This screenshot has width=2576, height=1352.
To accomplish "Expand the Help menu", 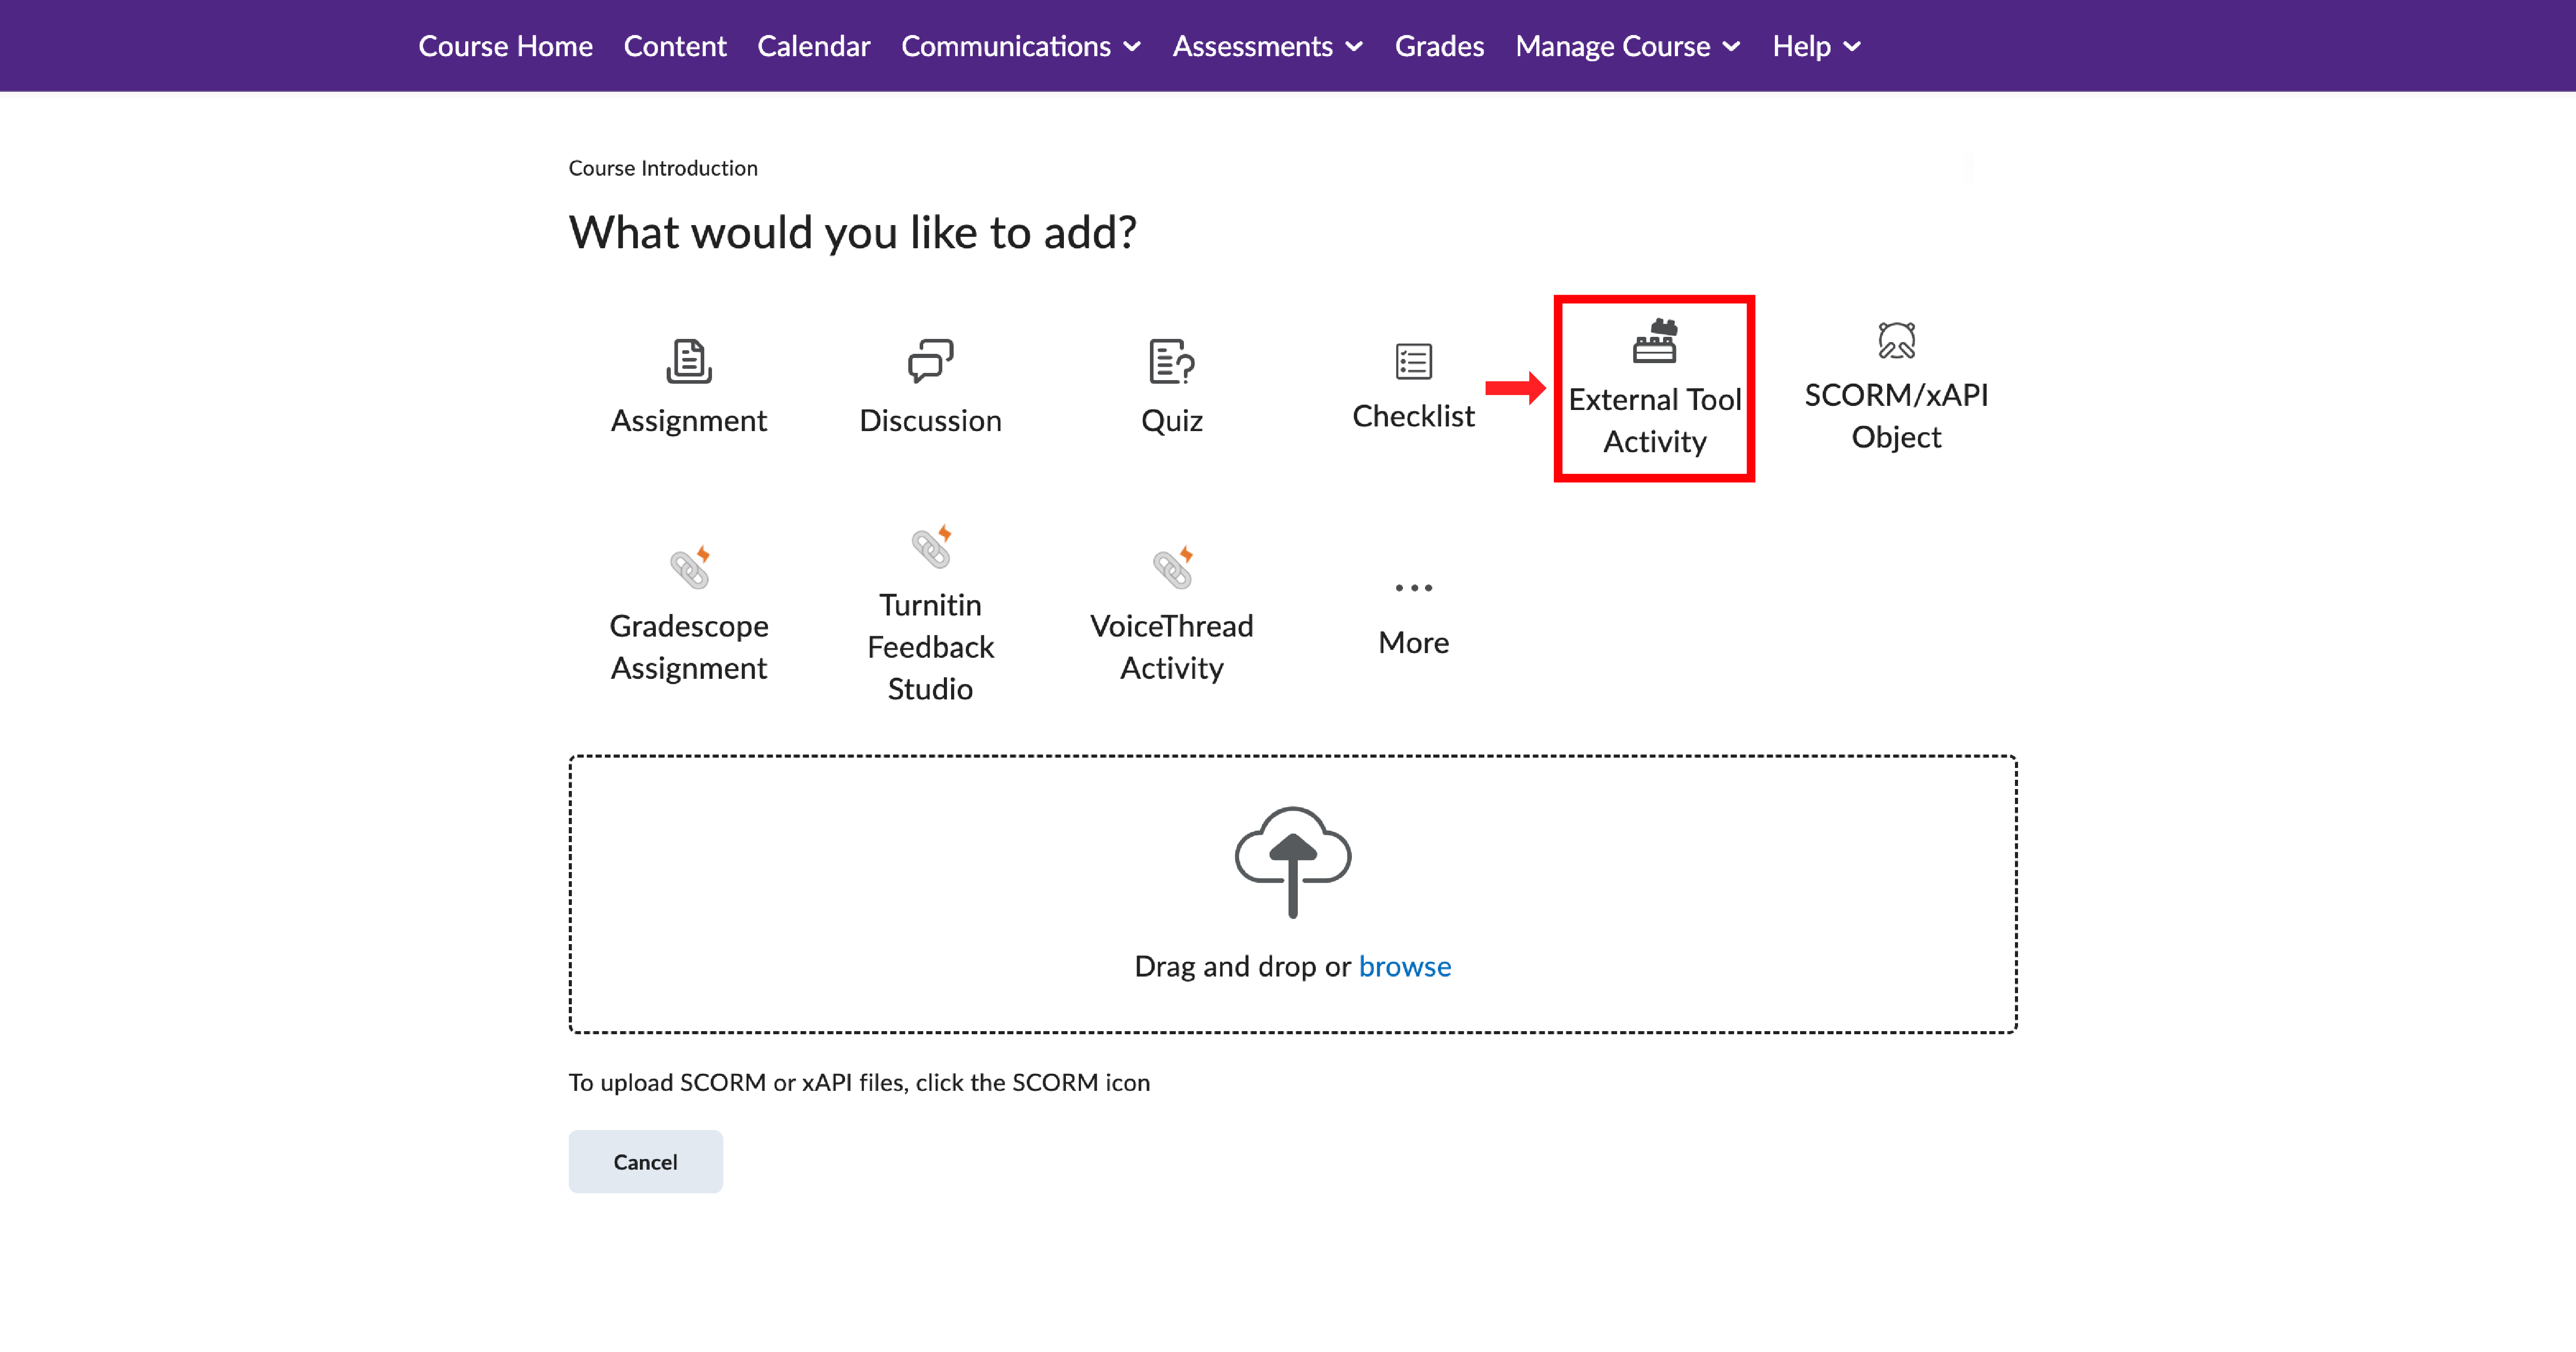I will (1815, 45).
